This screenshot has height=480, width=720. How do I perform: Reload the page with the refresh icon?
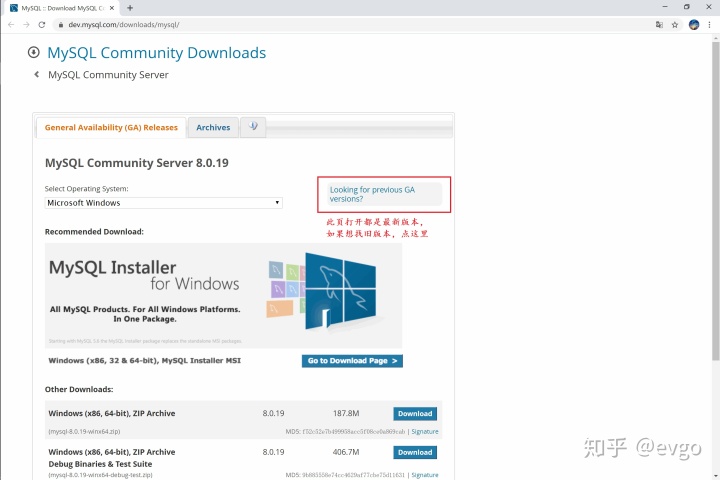(x=42, y=25)
